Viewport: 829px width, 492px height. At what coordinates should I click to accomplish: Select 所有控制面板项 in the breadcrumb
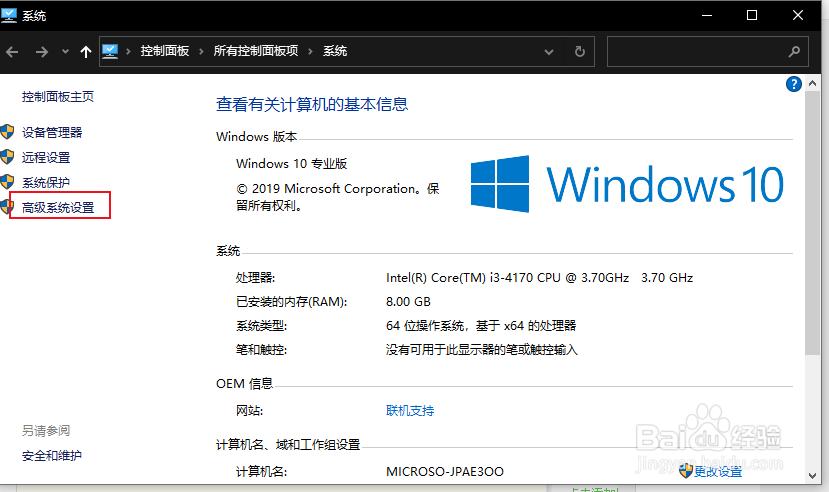pyautogui.click(x=256, y=51)
